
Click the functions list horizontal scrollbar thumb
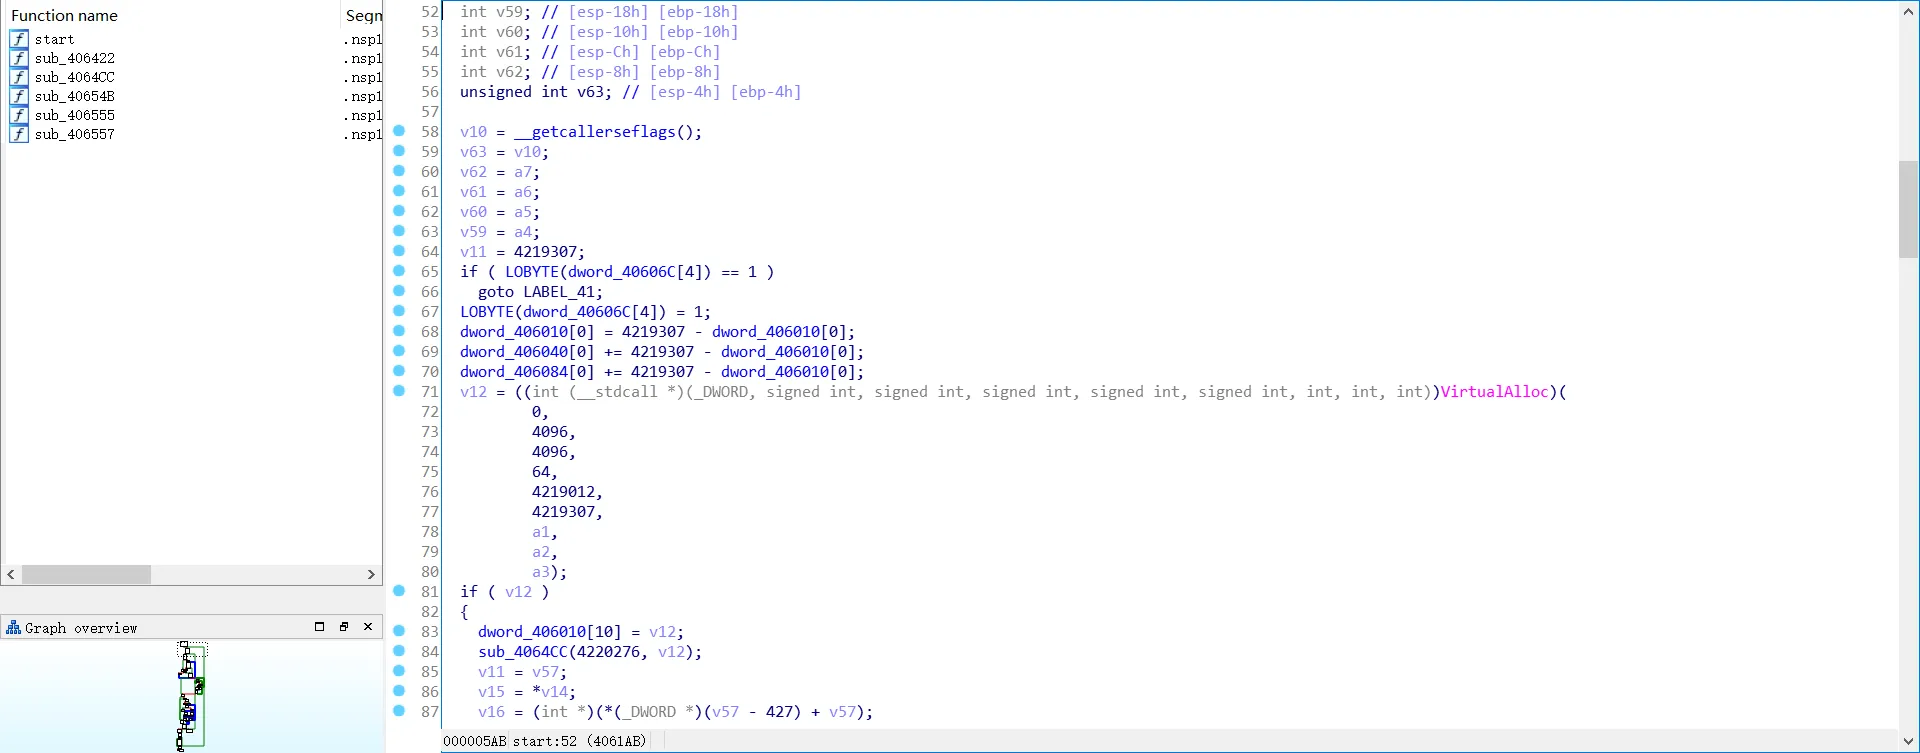[x=86, y=575]
